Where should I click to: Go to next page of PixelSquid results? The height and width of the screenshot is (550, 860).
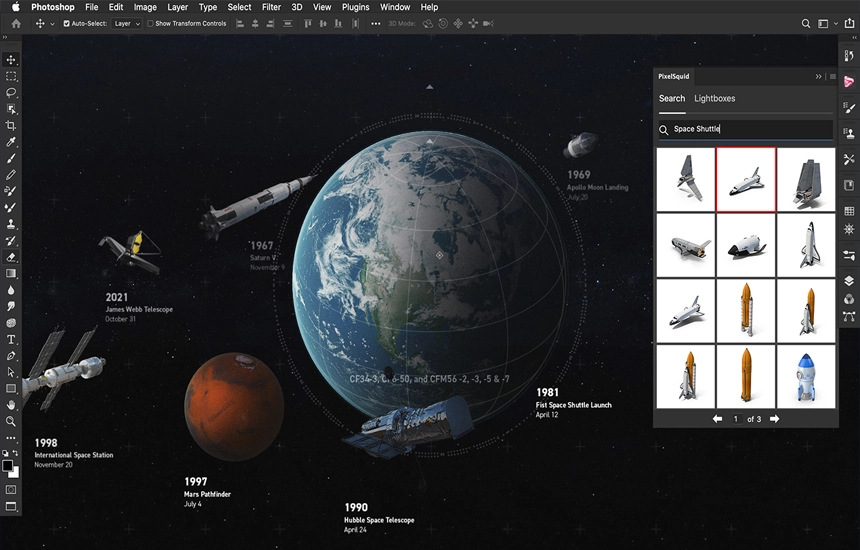pos(774,419)
